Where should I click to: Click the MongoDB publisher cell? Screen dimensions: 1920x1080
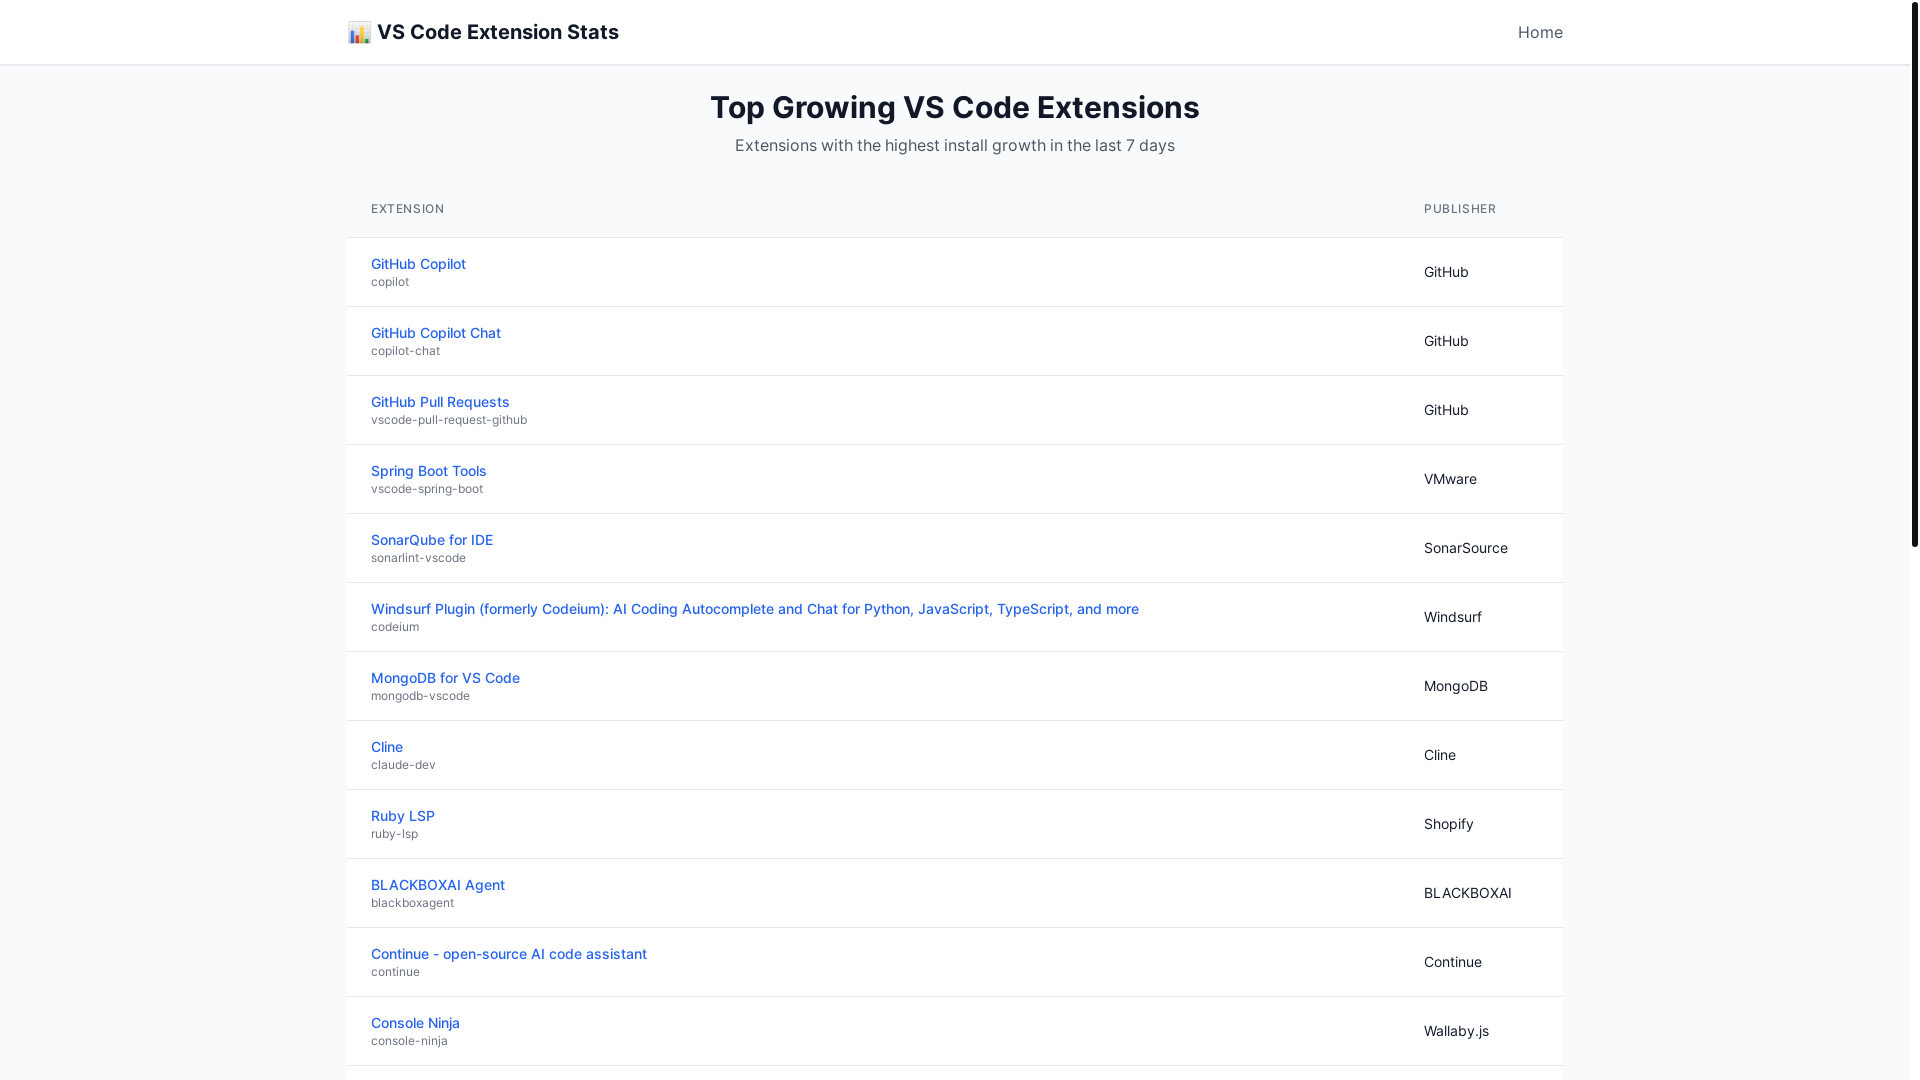1456,686
